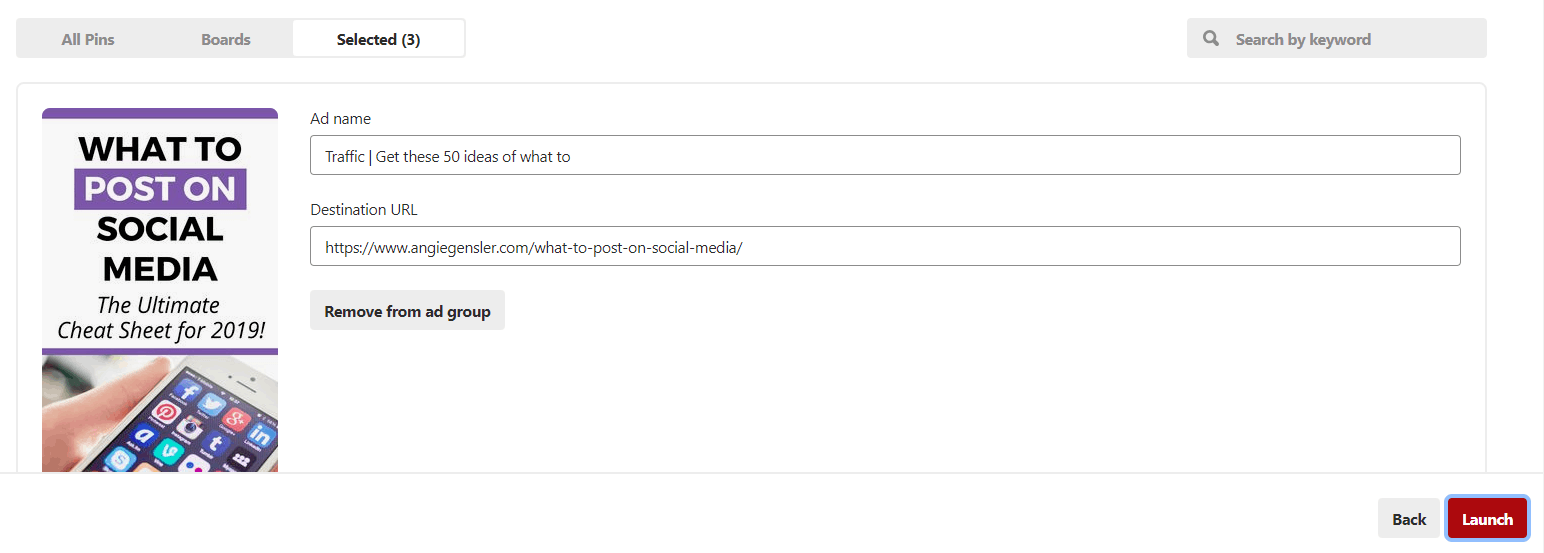
Task: Click into the Ad name text field
Action: 885,155
